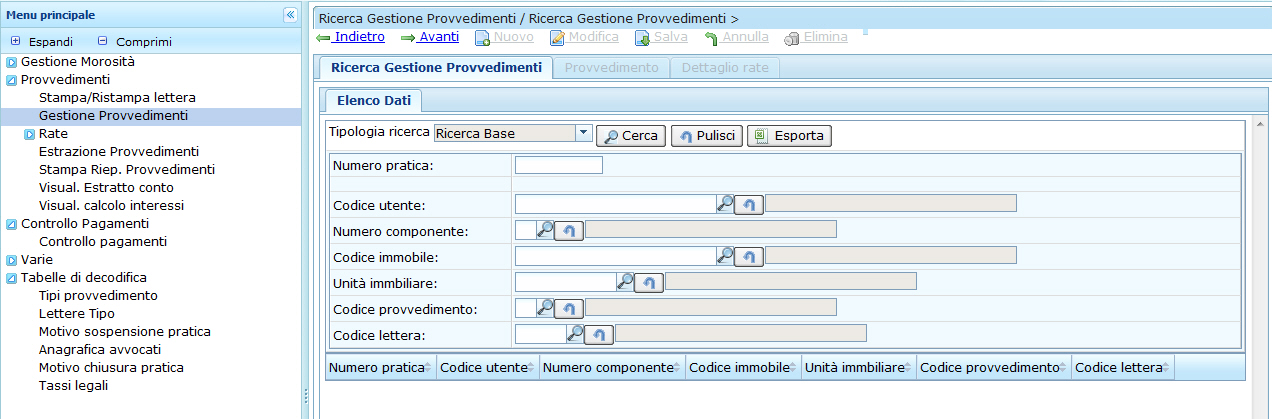Open Stampa Riep. Provvedimenti entry
Viewport: 1272px width, 419px height.
pos(127,170)
